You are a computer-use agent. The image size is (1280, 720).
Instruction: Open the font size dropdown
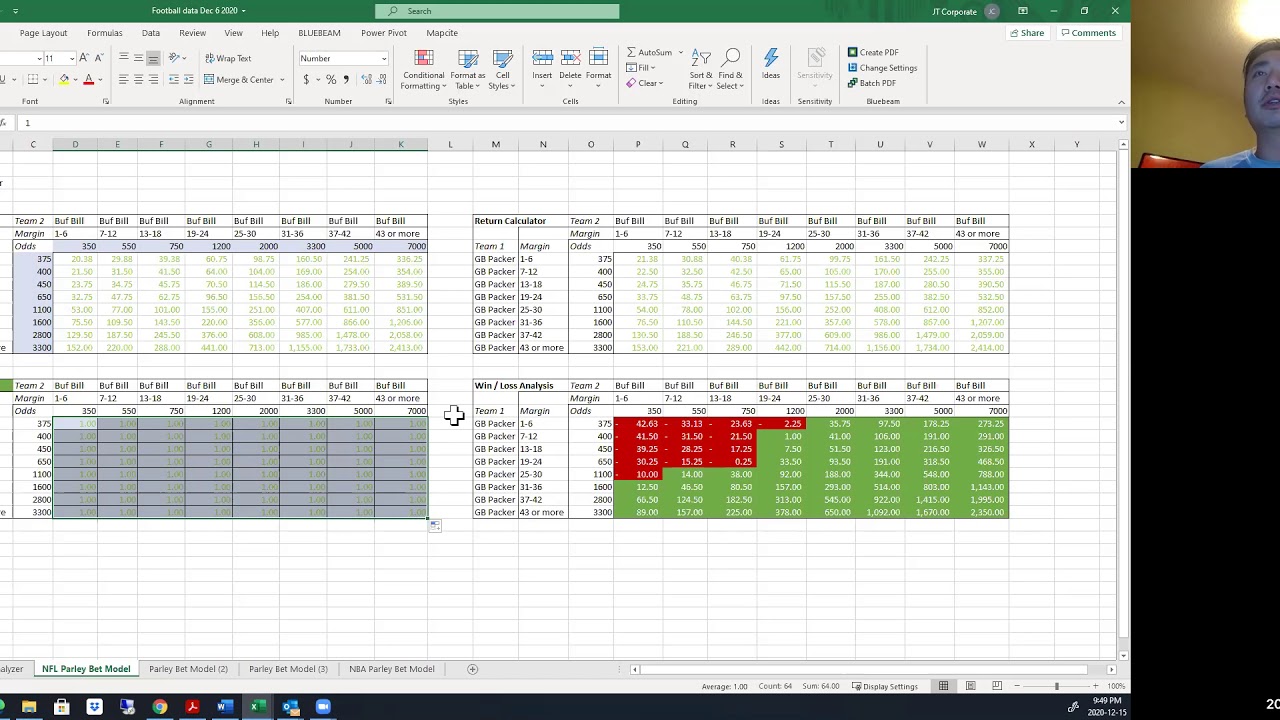tap(72, 59)
